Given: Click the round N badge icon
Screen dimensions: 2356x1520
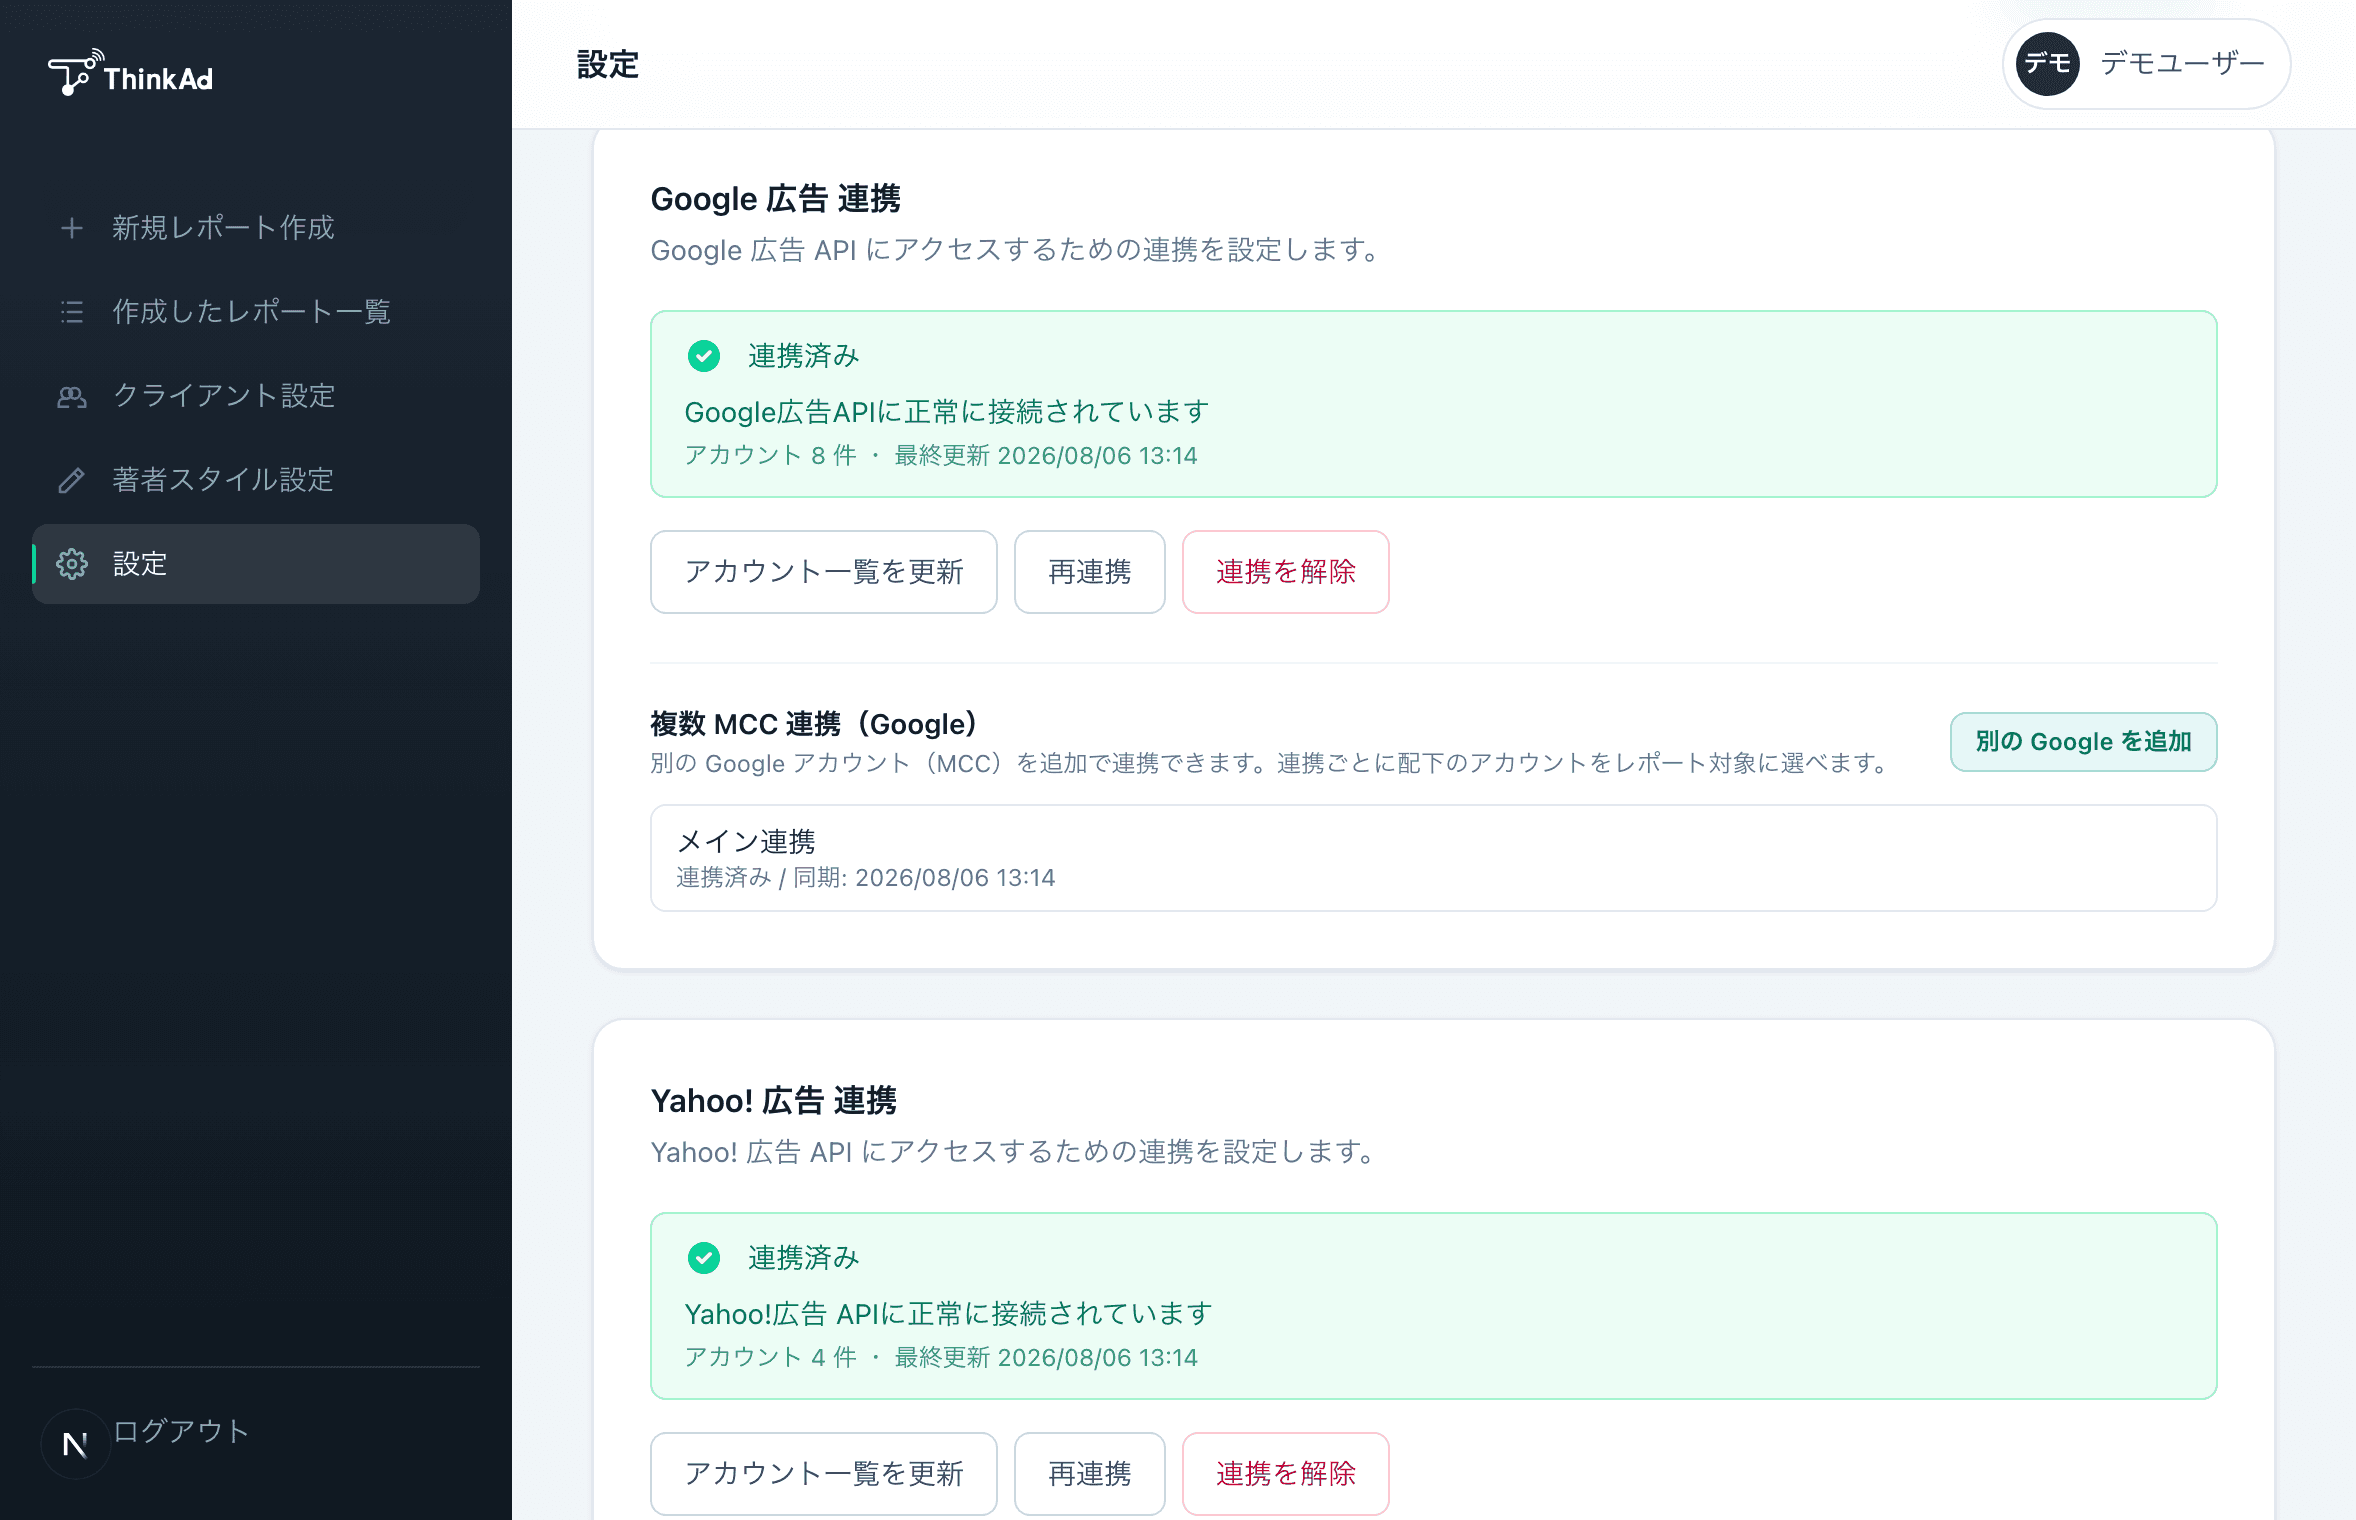Looking at the screenshot, I should click(75, 1444).
